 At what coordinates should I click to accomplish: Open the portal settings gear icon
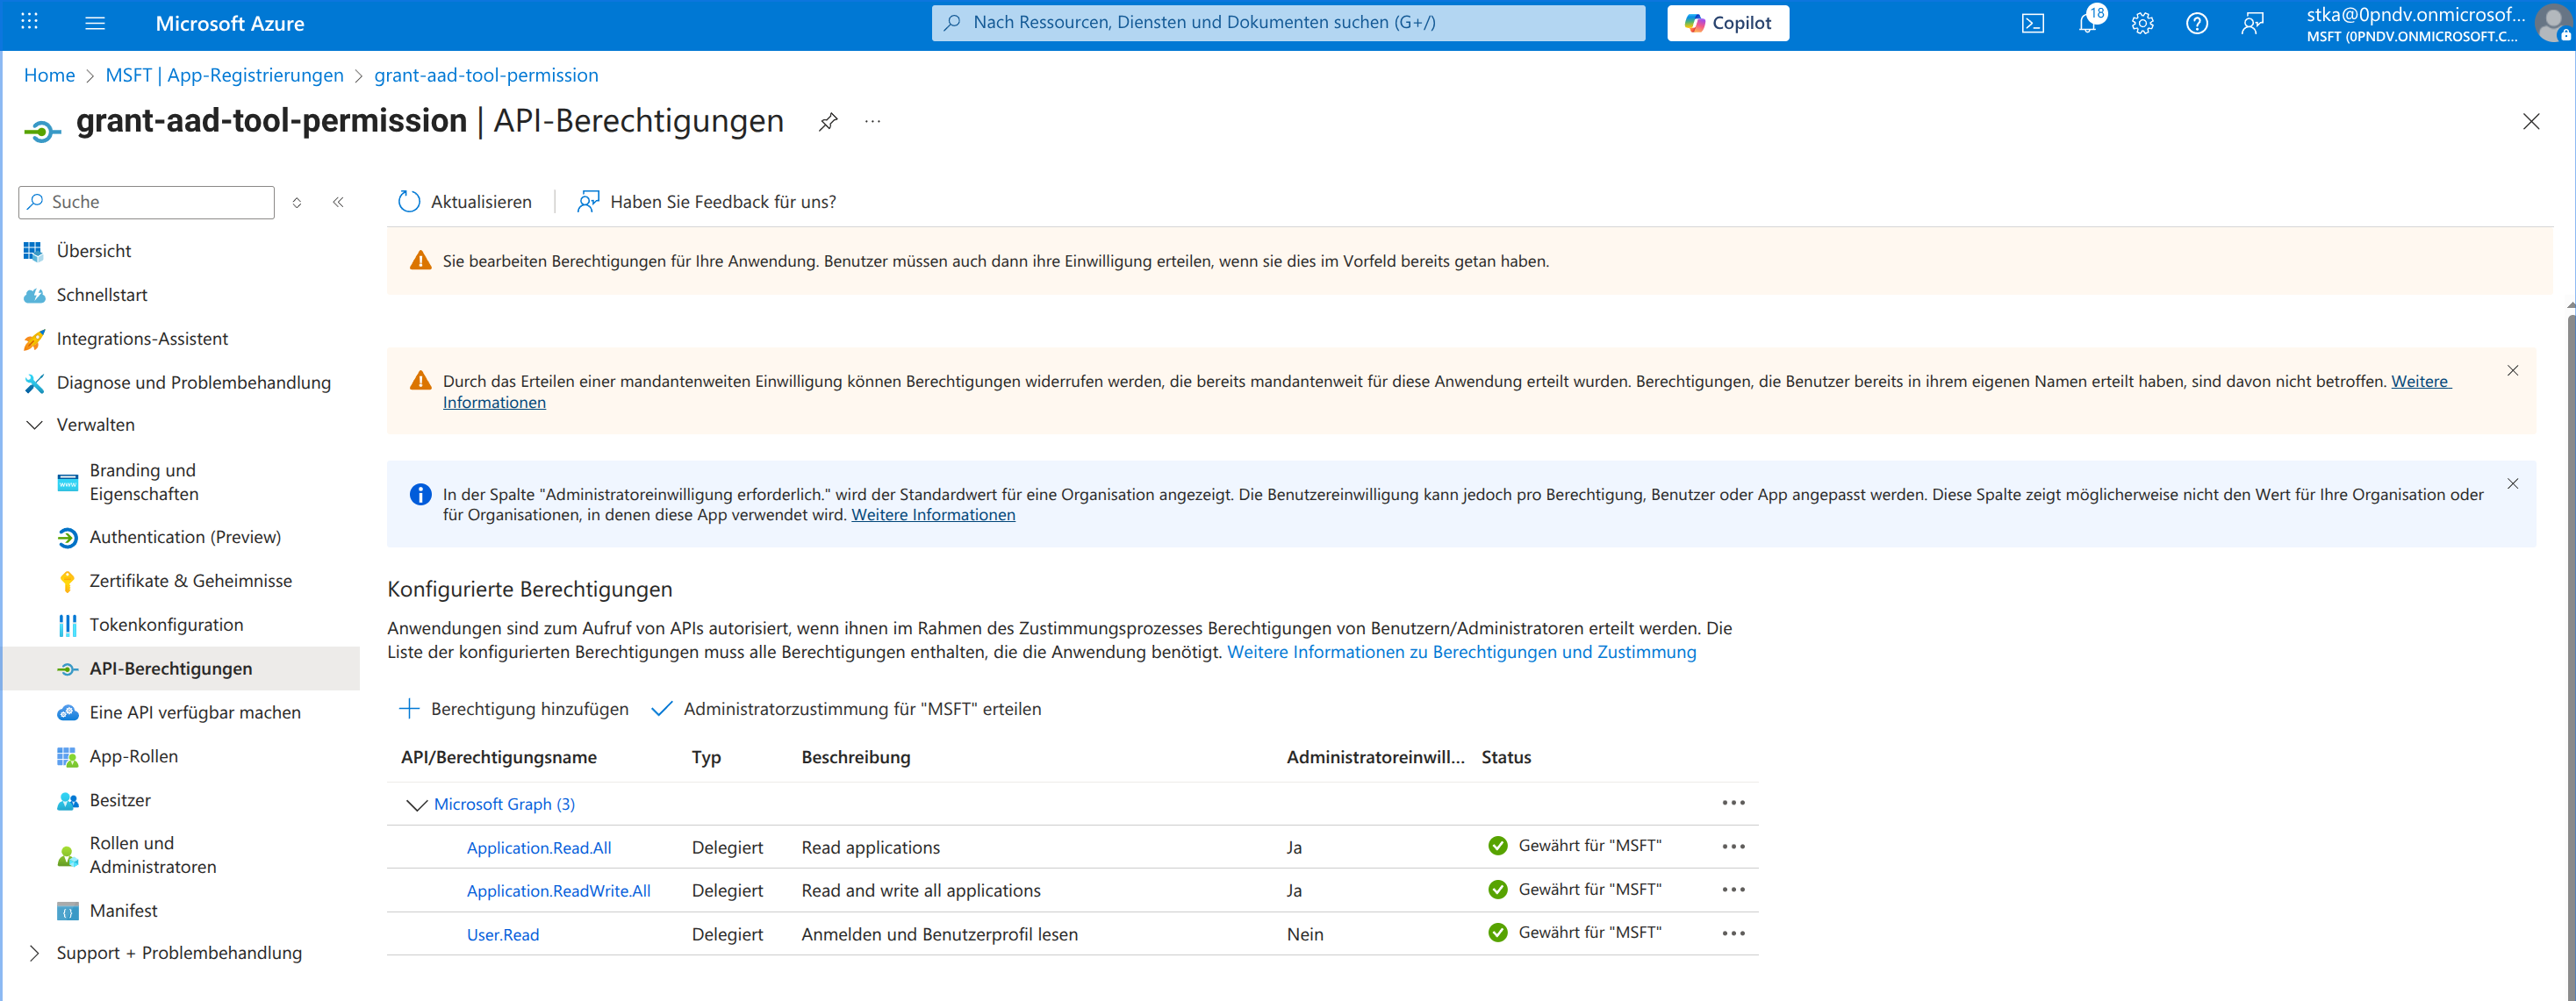point(2142,22)
